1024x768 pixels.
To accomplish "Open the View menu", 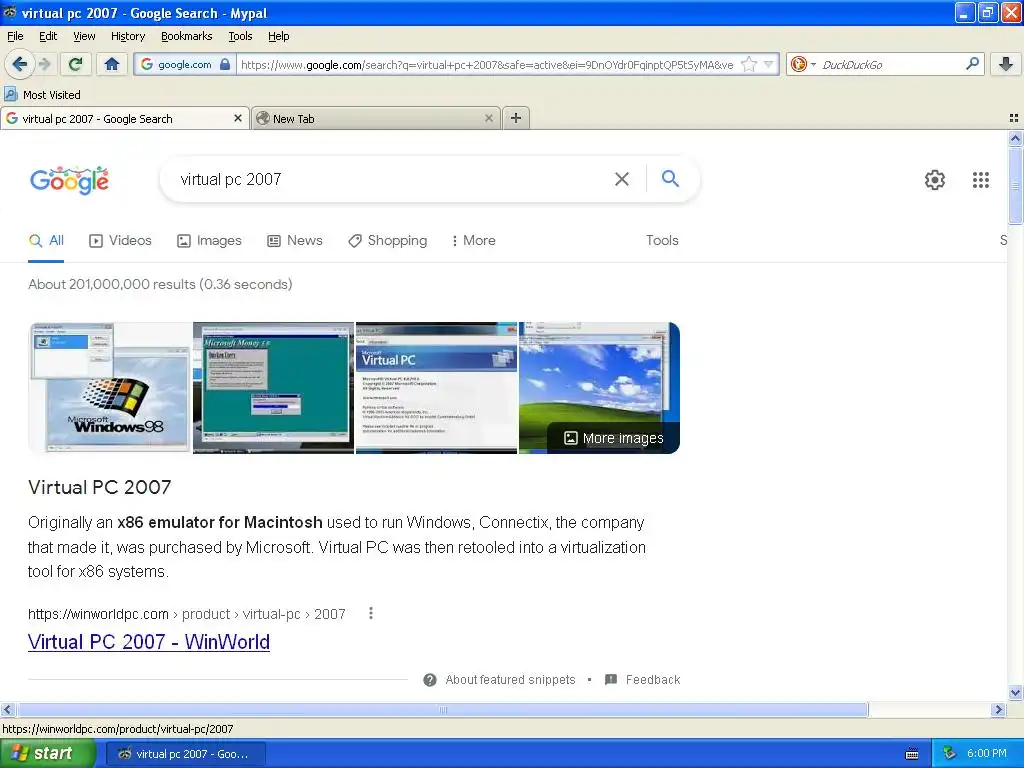I will click(x=84, y=36).
